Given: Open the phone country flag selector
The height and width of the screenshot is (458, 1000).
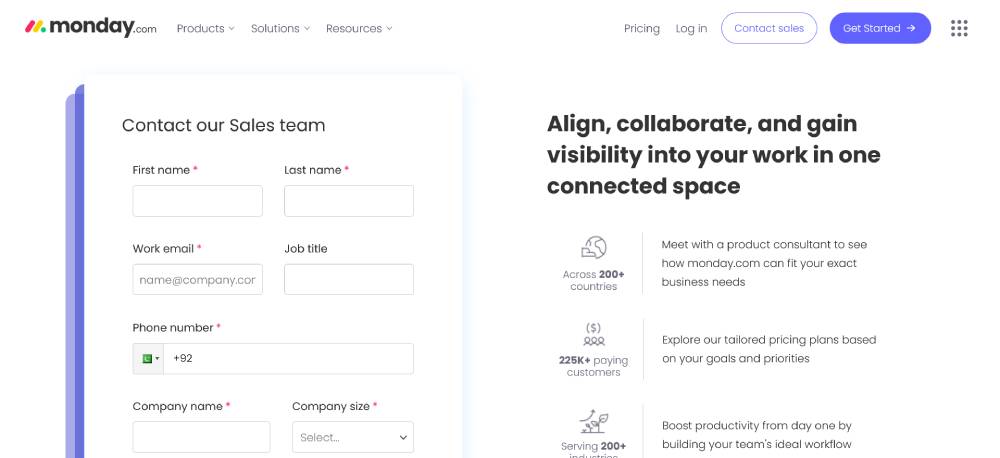Looking at the screenshot, I should tap(149, 359).
